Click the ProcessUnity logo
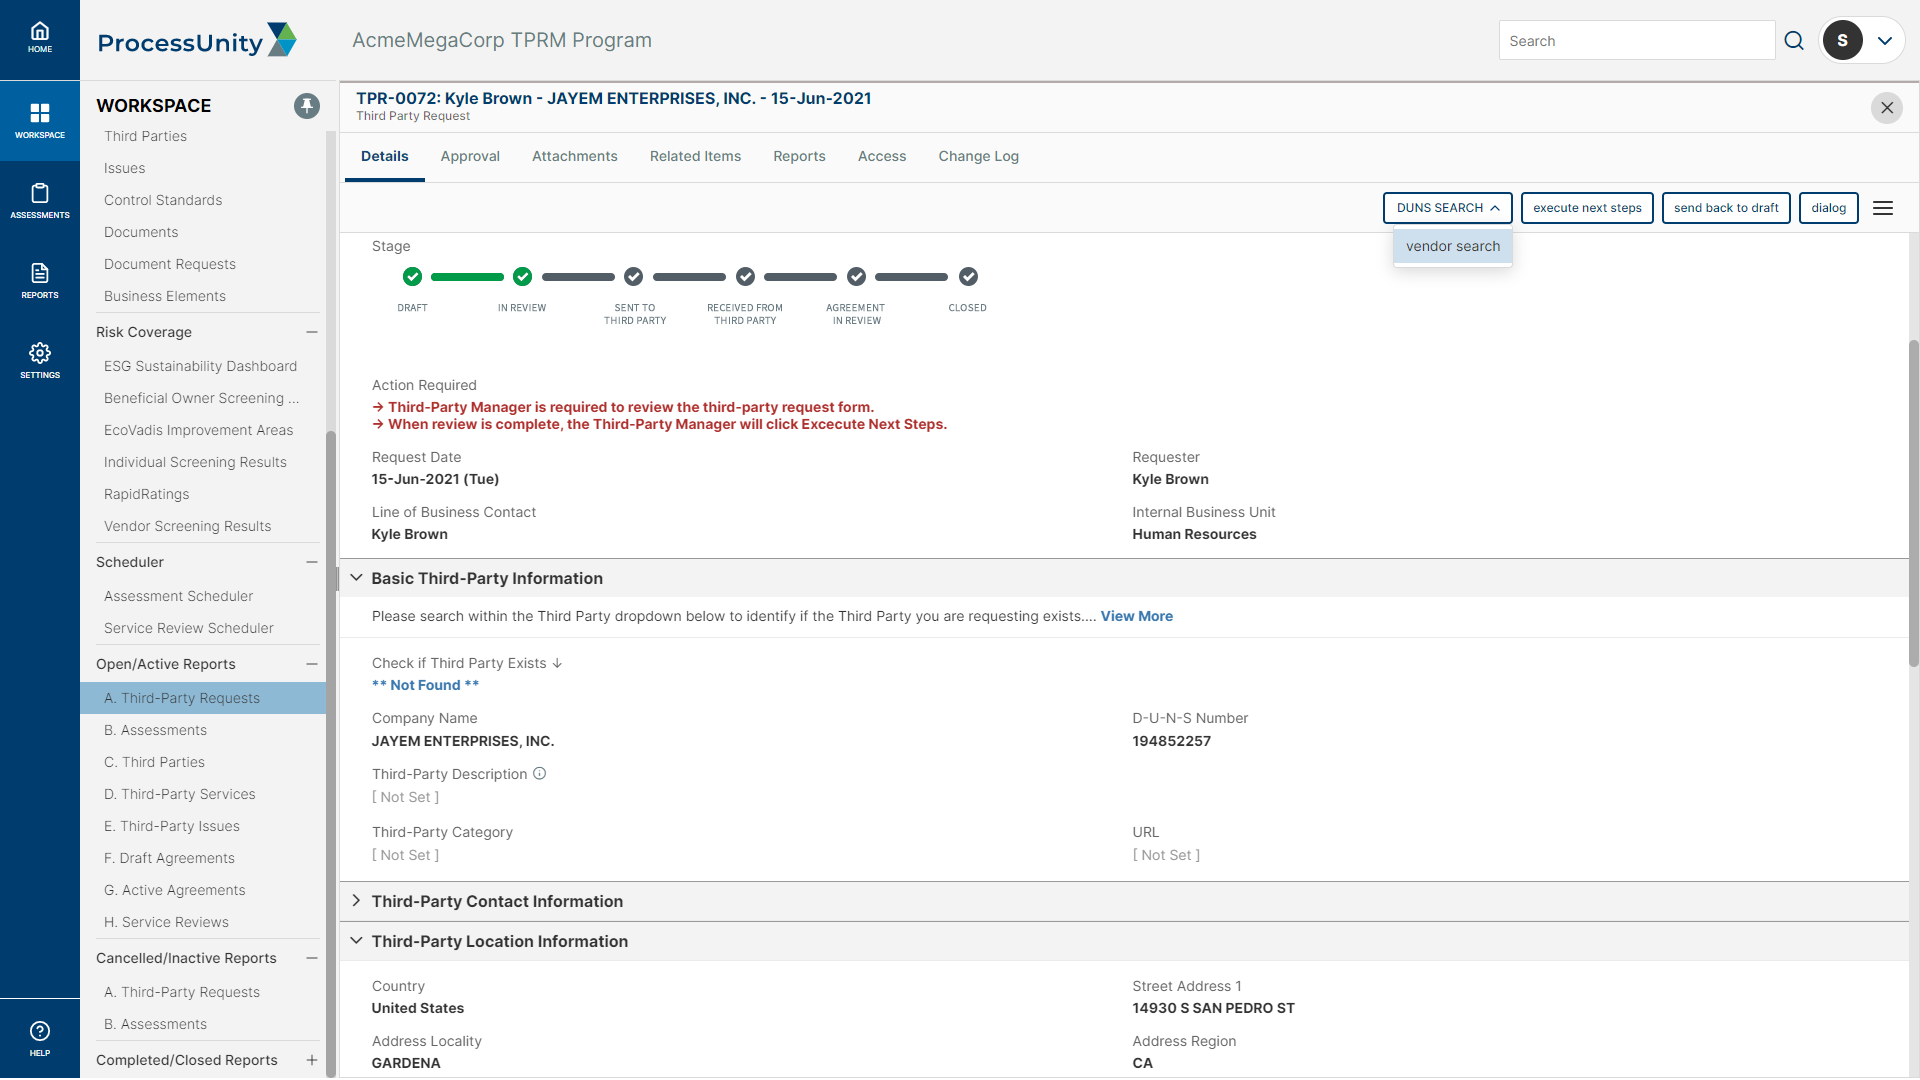This screenshot has height=1080, width=1920. (x=197, y=41)
